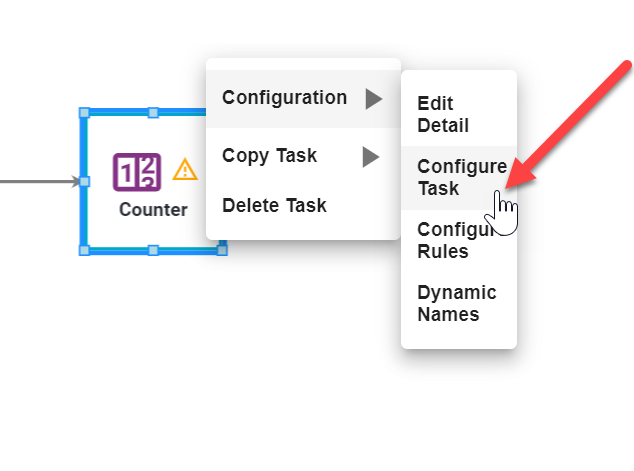Click the top-left resize handle of Counter
This screenshot has height=471, width=634.
coord(85,113)
